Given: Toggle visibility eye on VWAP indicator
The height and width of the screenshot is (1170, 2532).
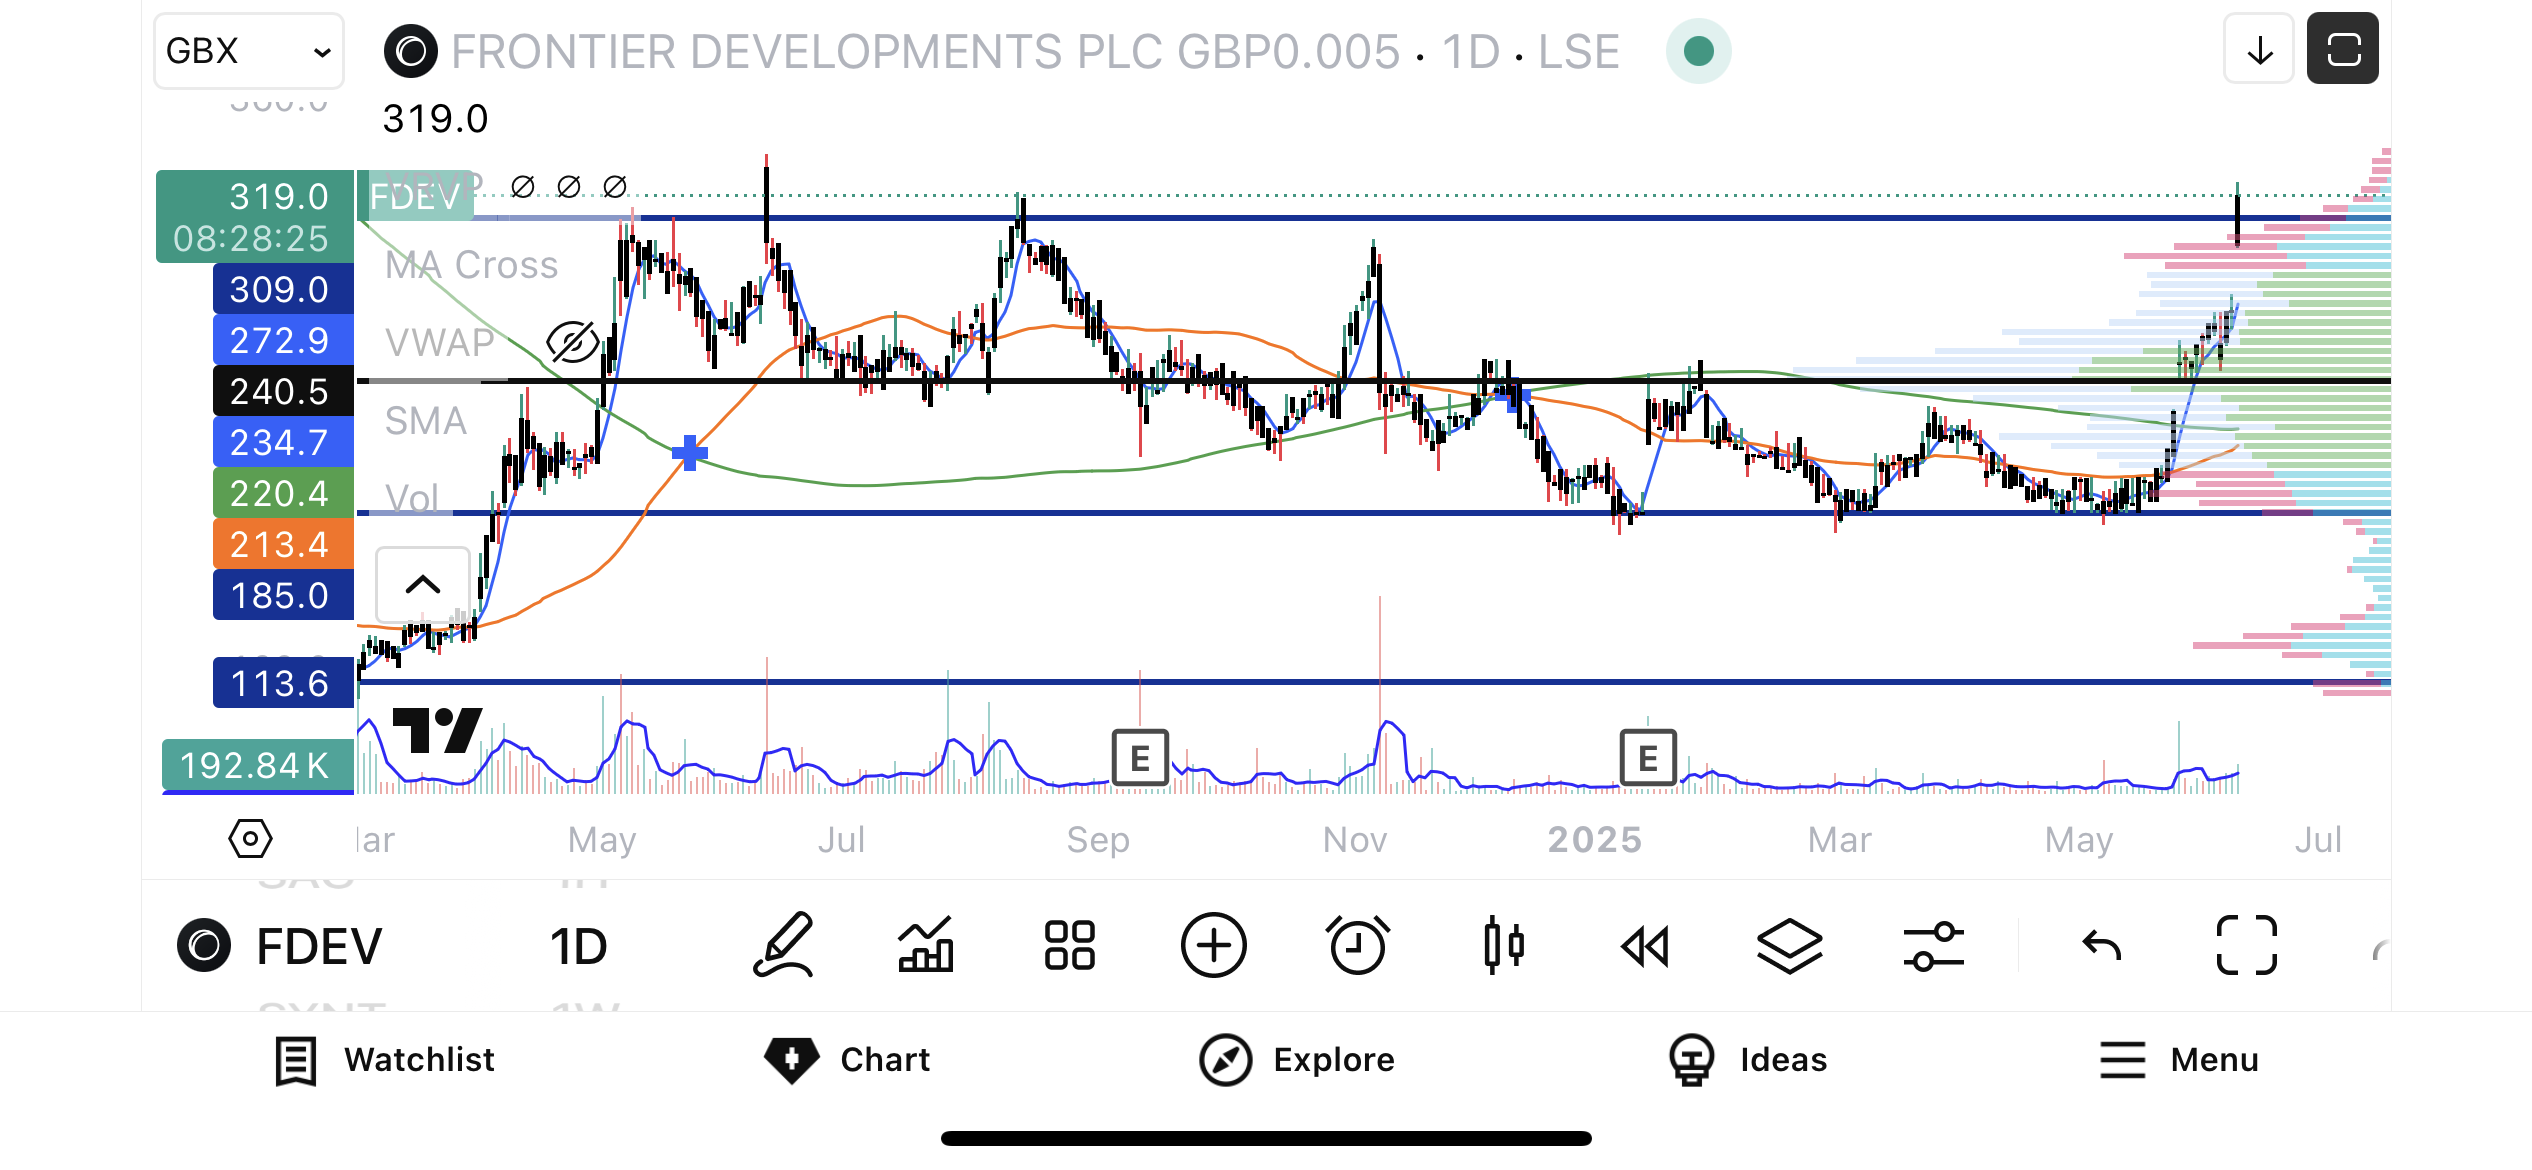Looking at the screenshot, I should tap(573, 342).
